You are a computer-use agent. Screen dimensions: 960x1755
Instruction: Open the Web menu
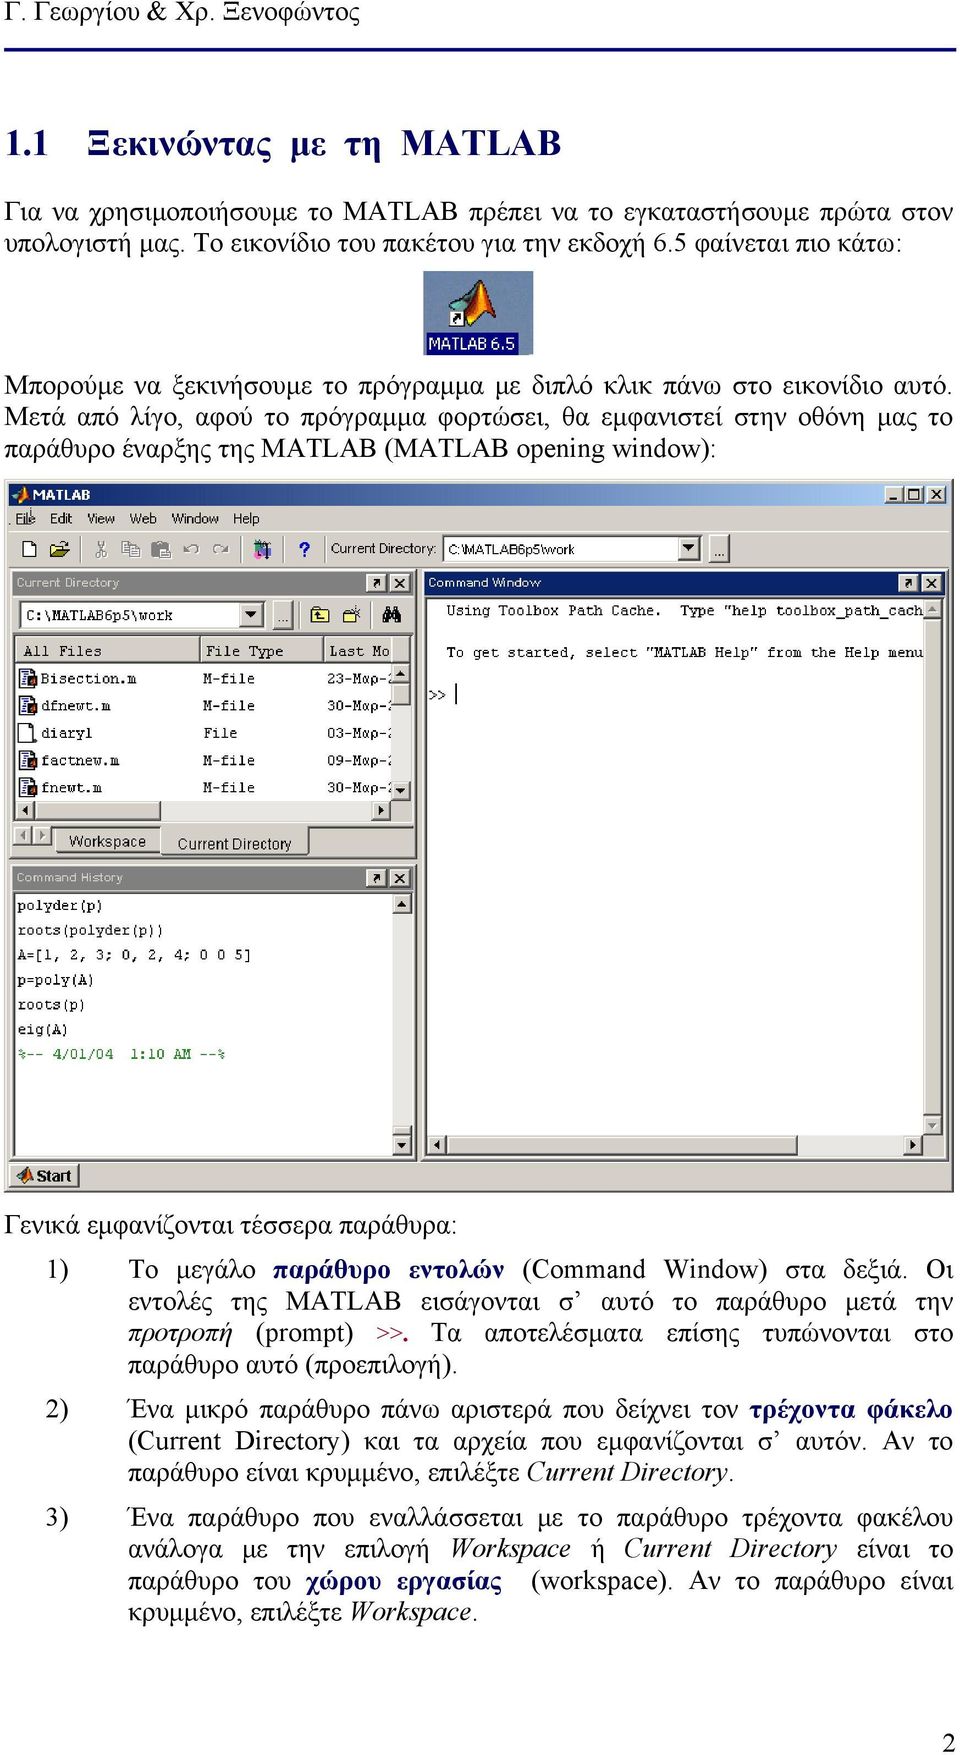[x=143, y=518]
